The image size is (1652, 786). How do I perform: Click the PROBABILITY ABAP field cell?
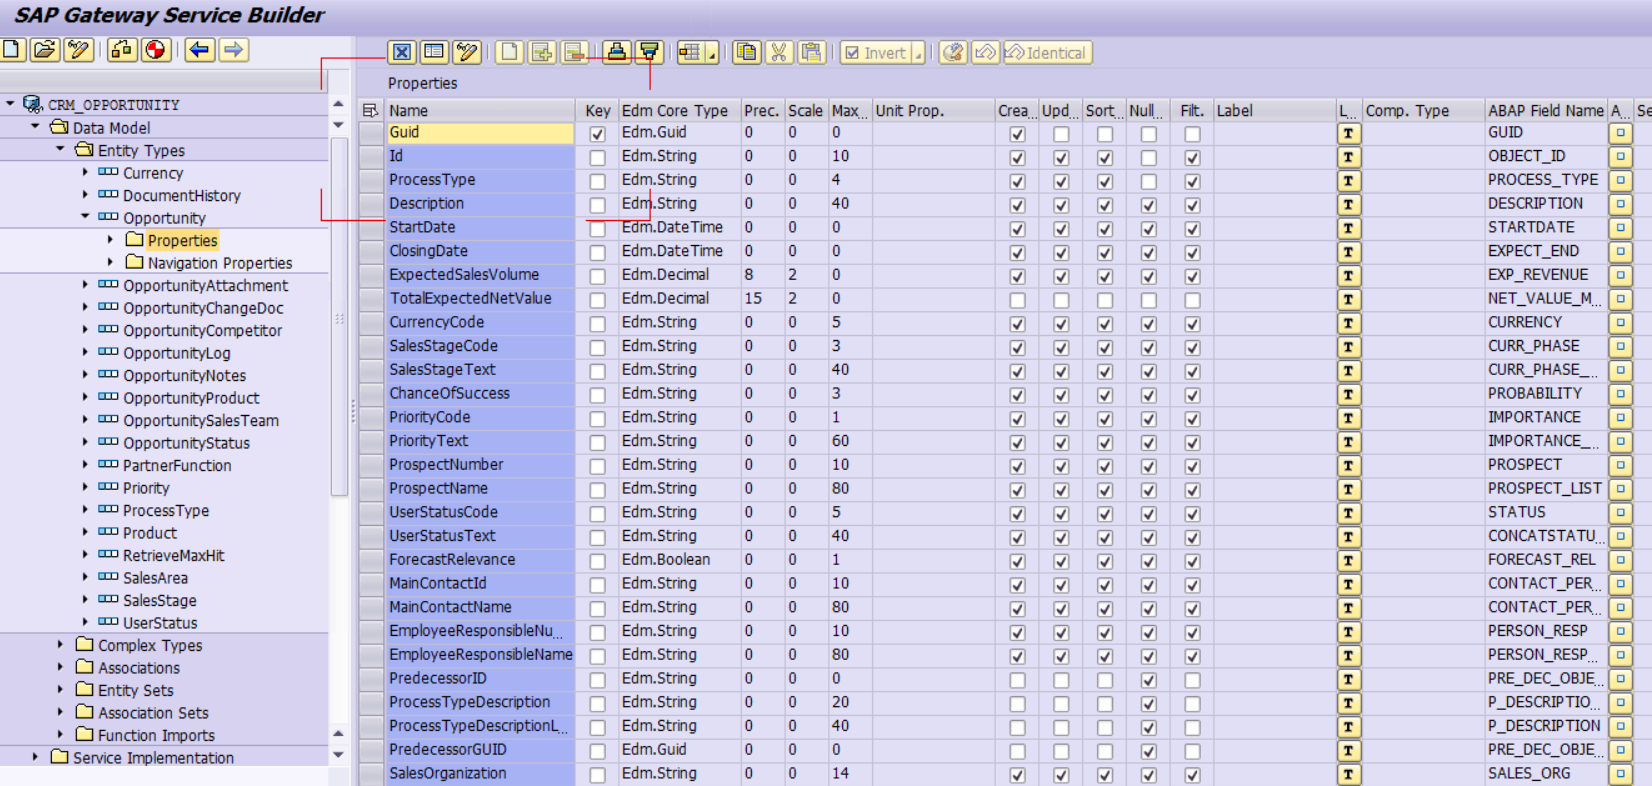point(1545,394)
